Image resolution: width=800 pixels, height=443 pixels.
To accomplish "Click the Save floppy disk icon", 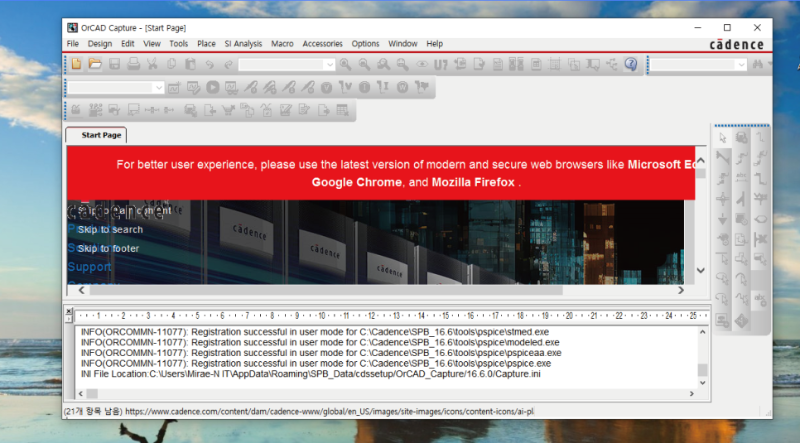I will 114,64.
